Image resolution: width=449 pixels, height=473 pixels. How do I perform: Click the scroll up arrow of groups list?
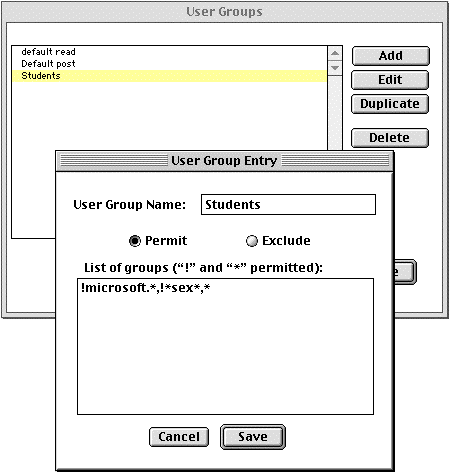pyautogui.click(x=335, y=53)
